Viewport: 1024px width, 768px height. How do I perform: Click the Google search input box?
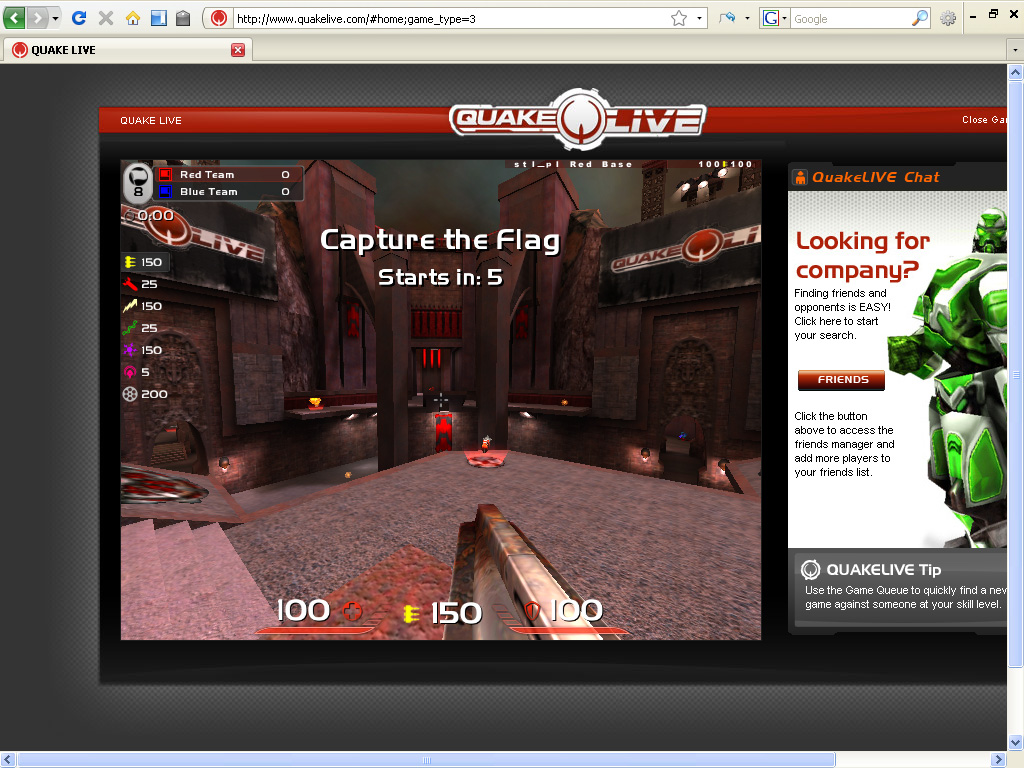coord(850,19)
